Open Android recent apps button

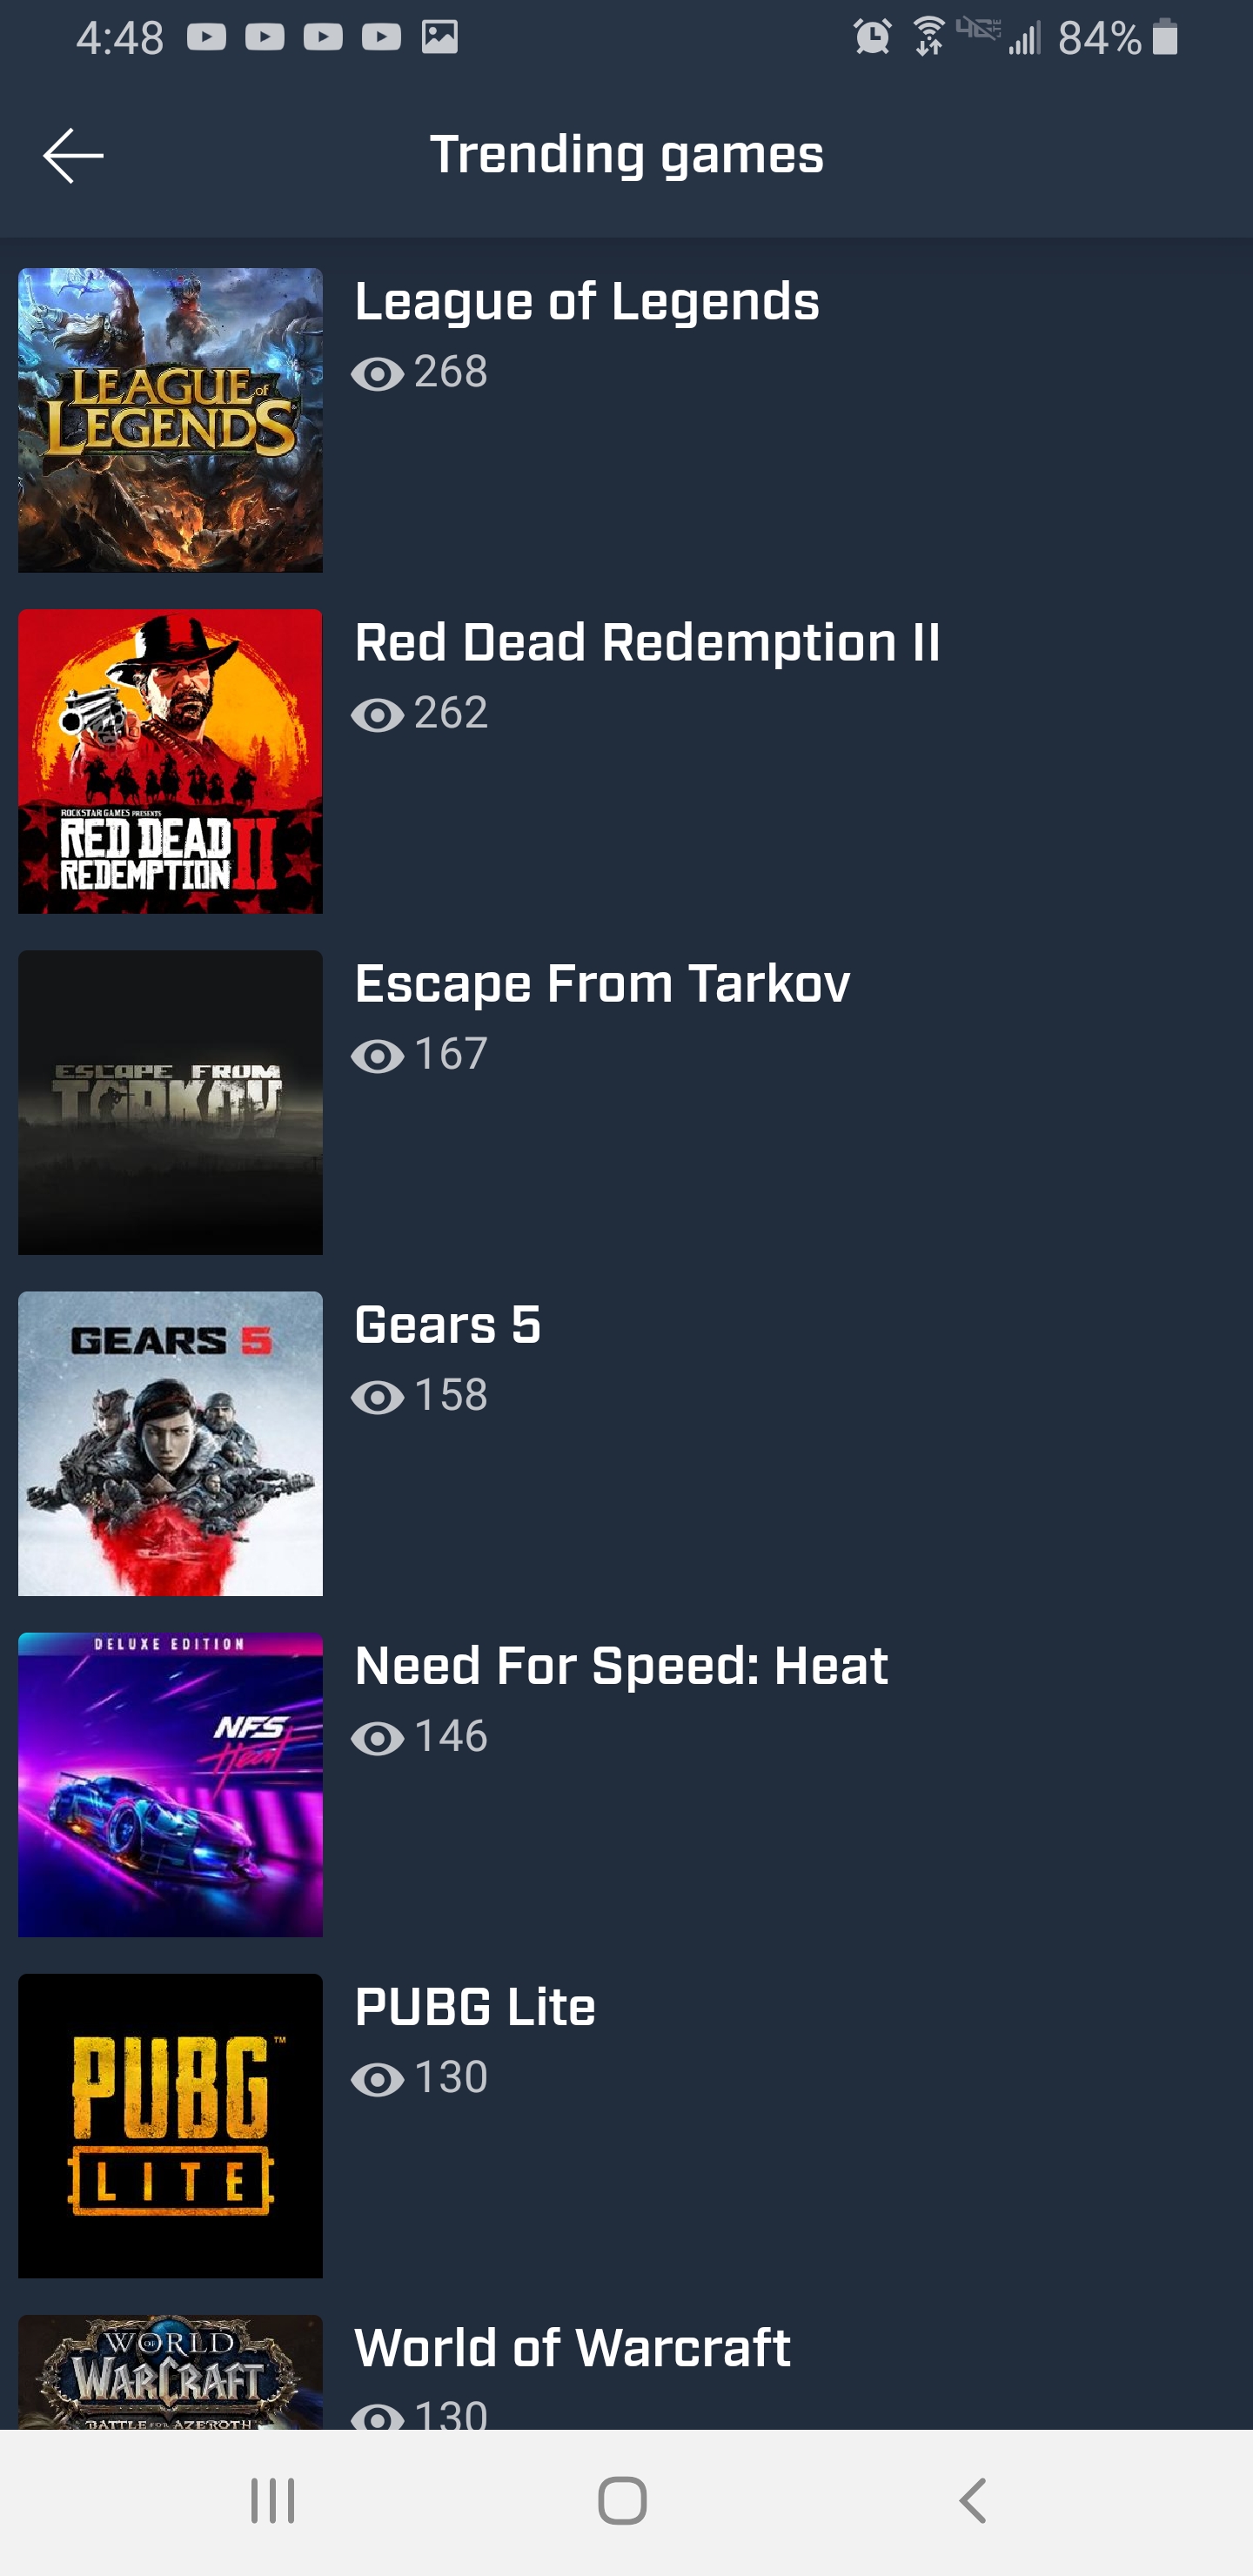click(x=272, y=2501)
